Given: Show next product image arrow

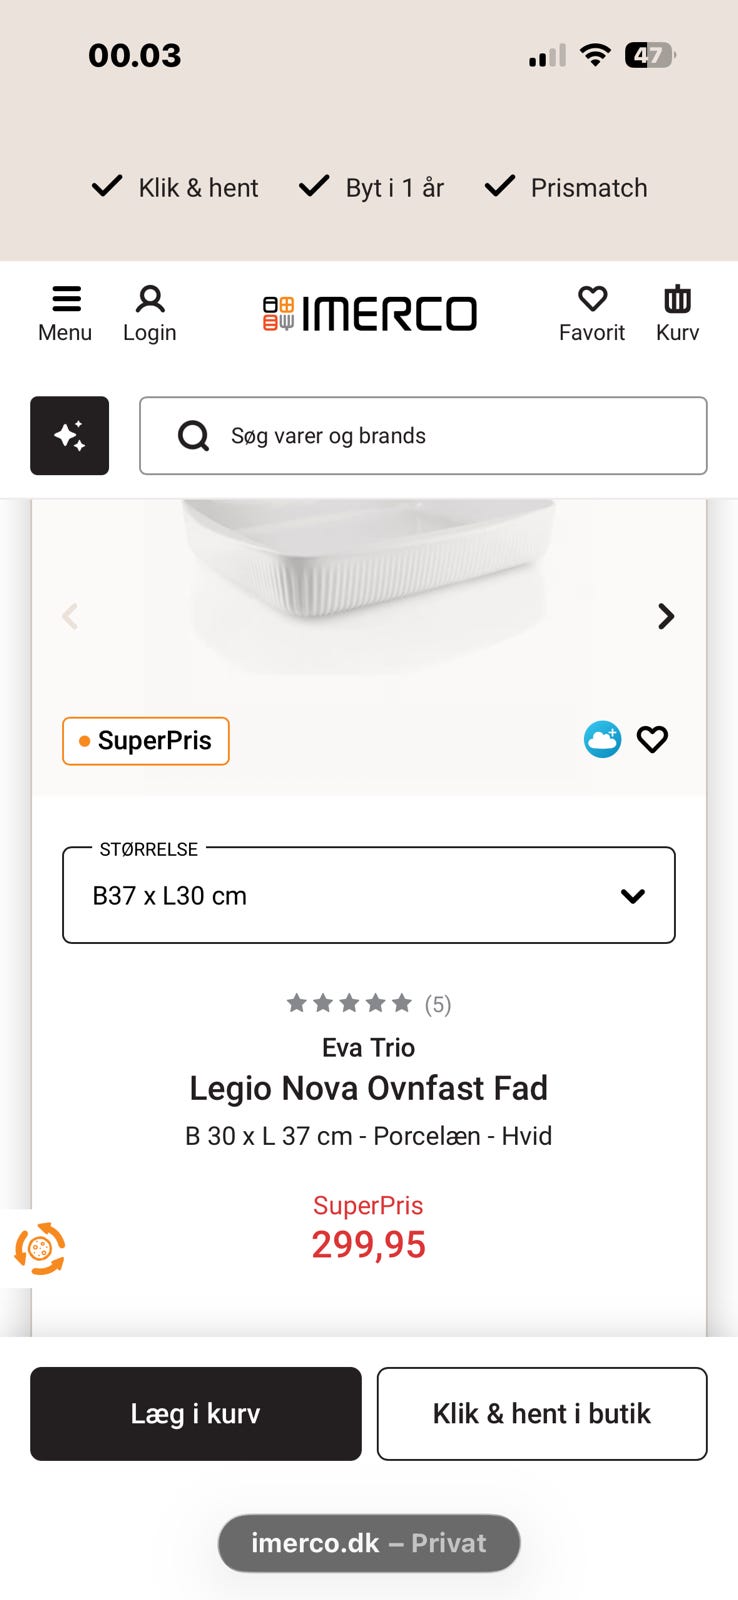Looking at the screenshot, I should pyautogui.click(x=666, y=616).
